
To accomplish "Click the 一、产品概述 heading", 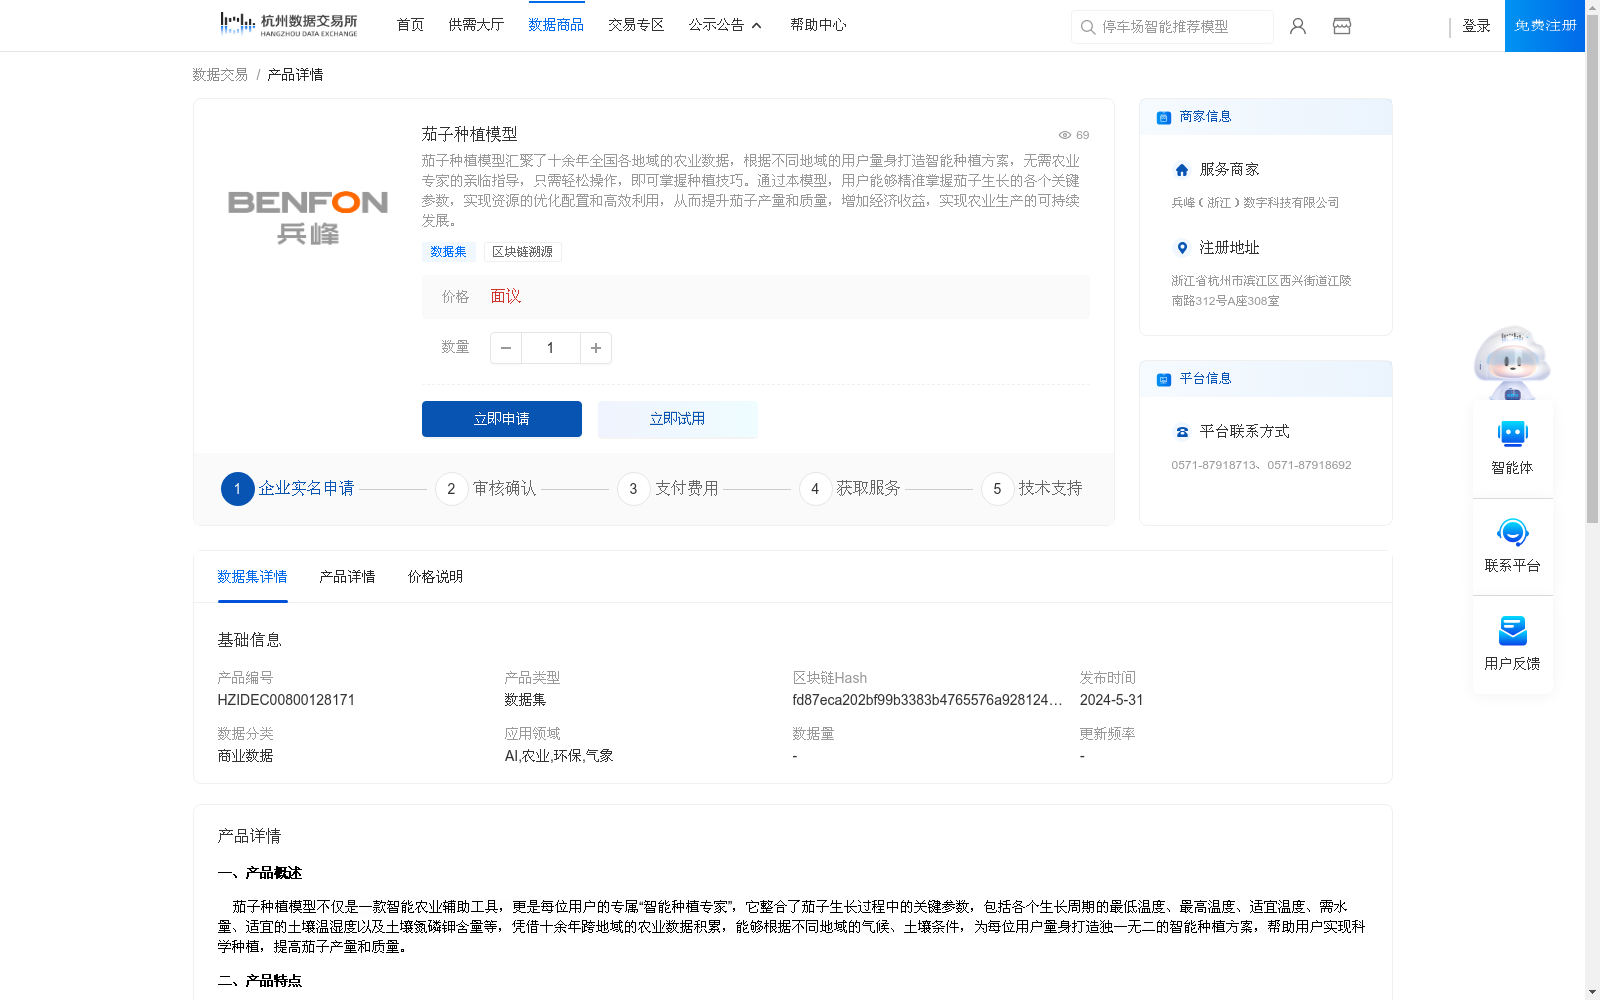I will 260,873.
